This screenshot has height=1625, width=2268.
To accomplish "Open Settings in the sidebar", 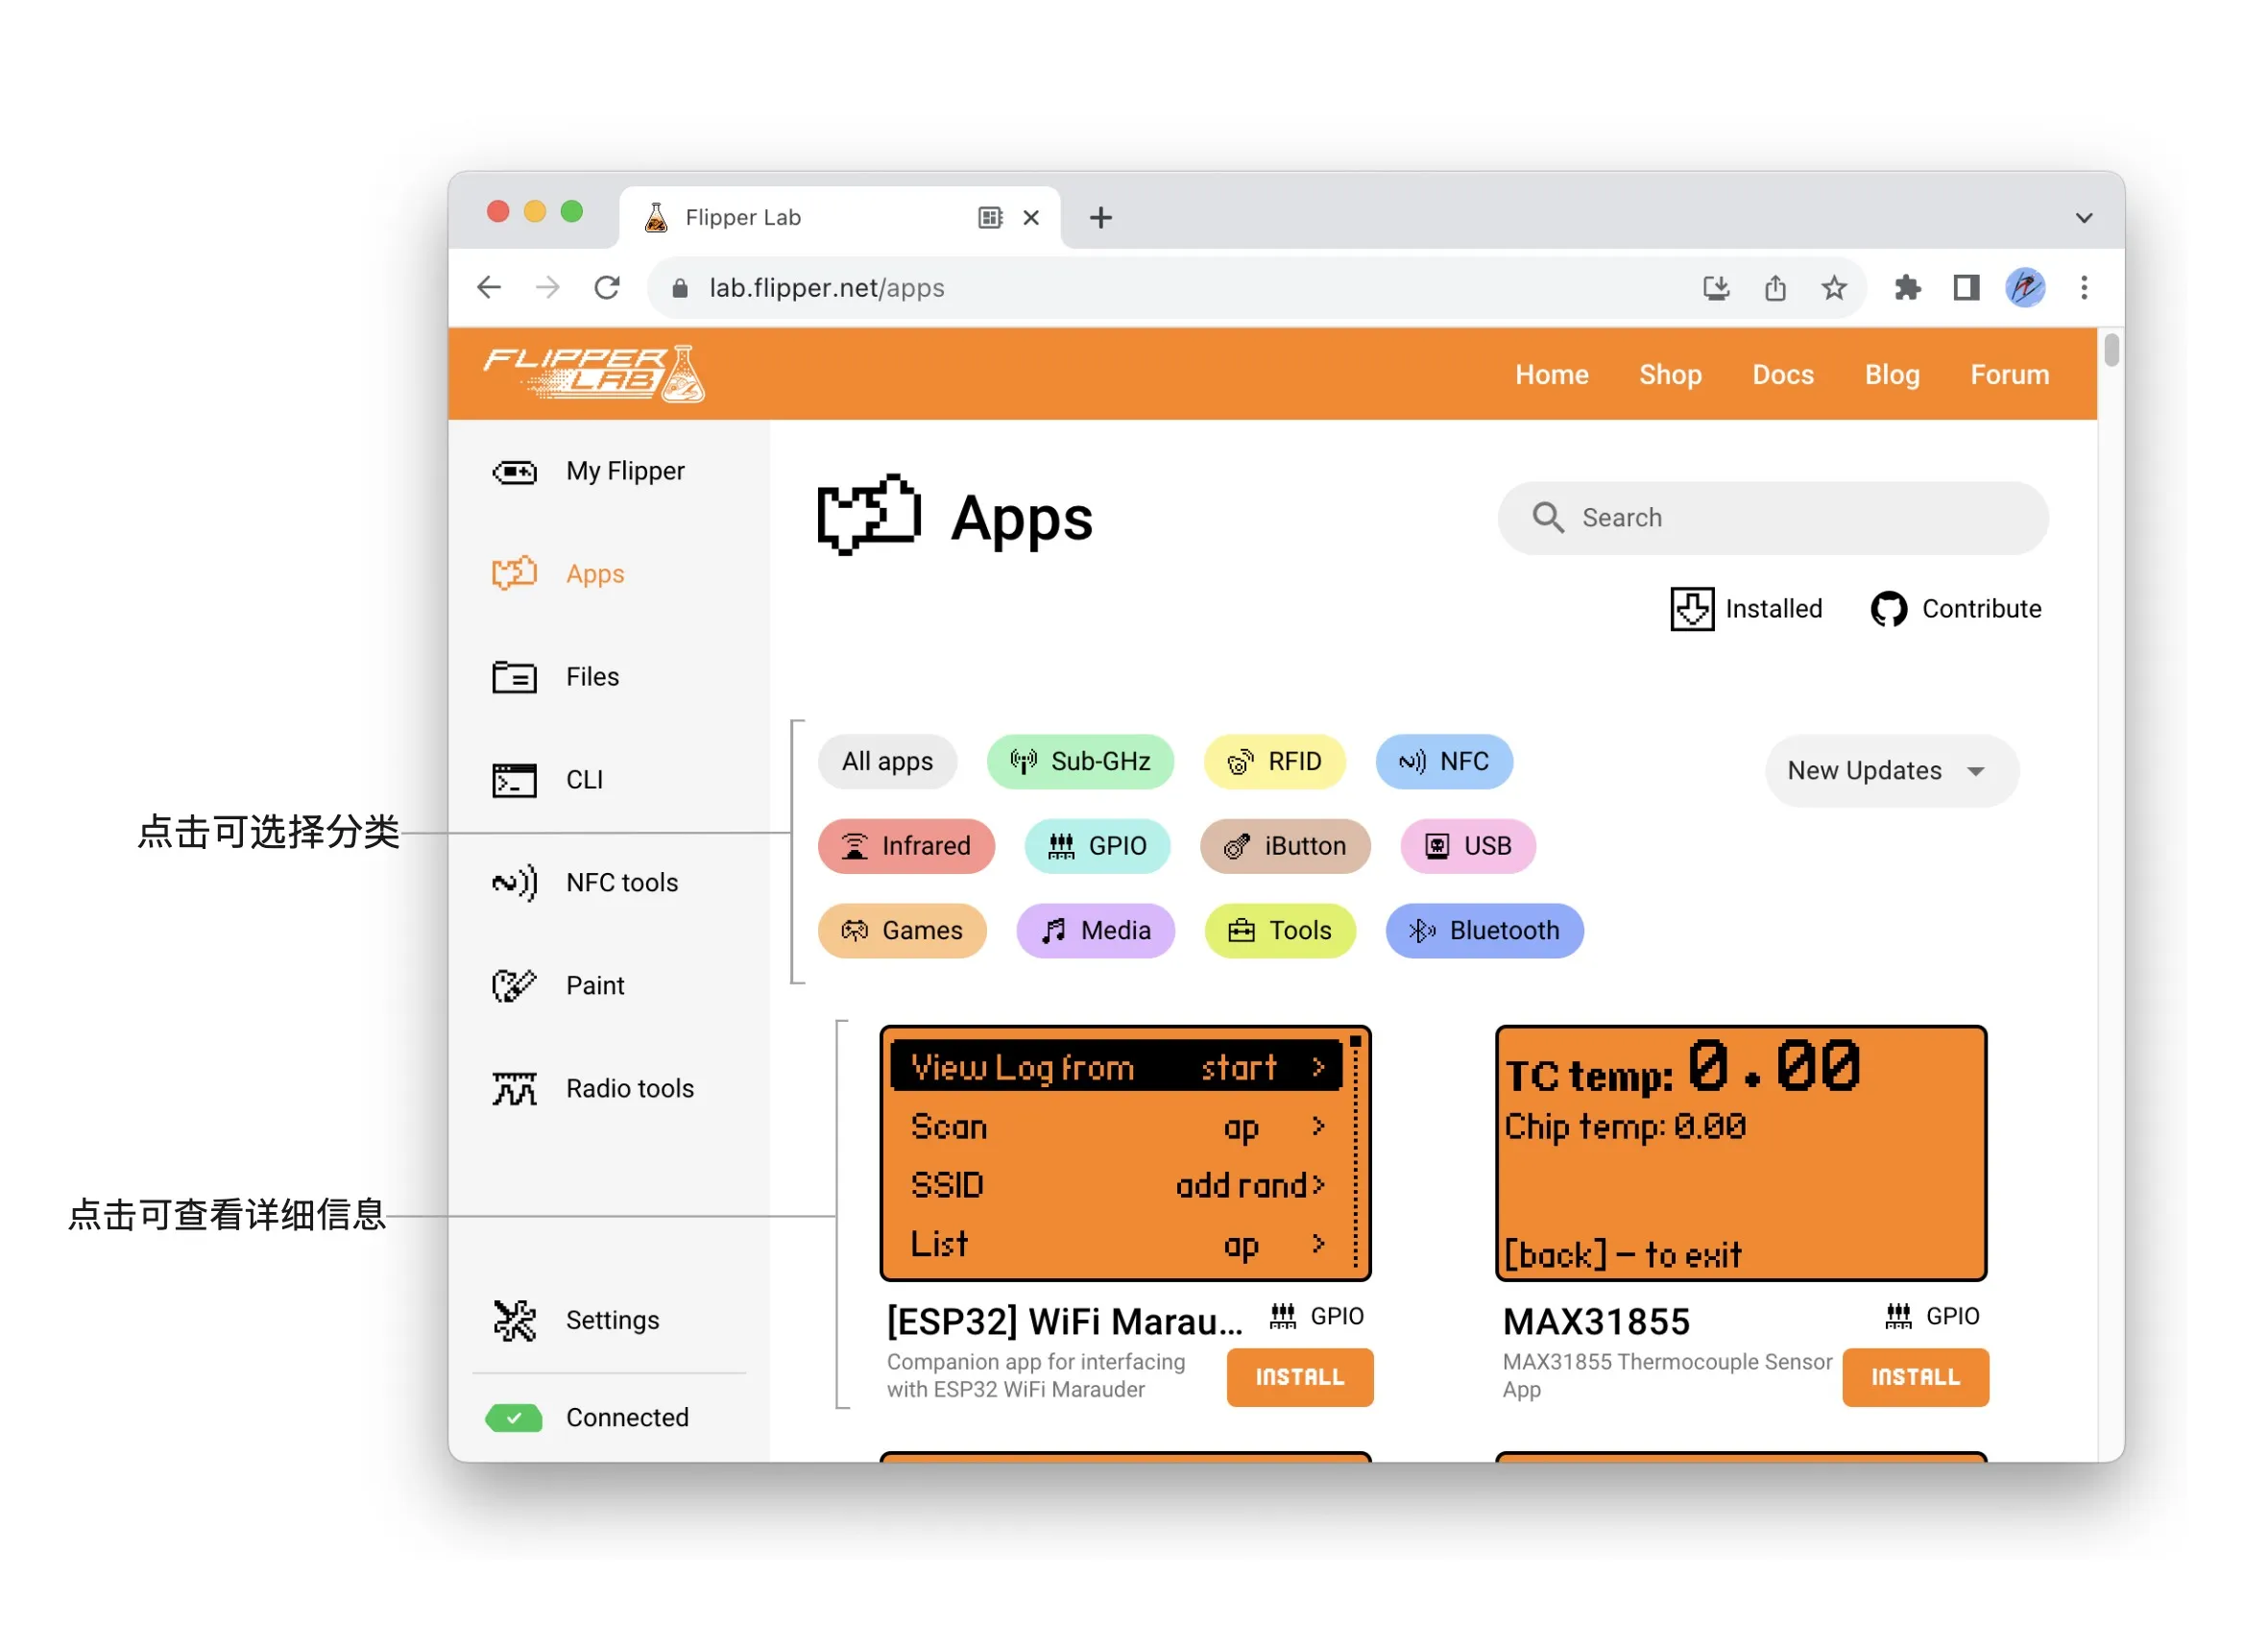I will 576,1320.
